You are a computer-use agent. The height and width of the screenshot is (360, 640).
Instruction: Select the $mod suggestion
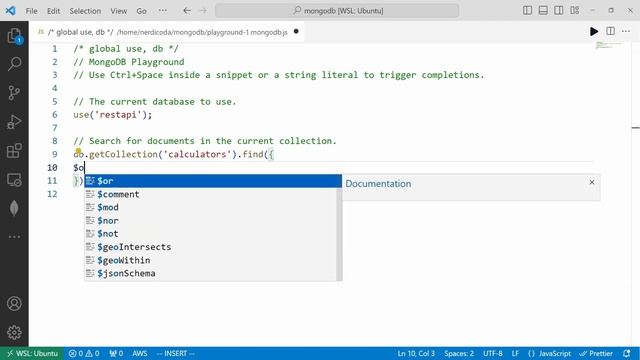[x=210, y=207]
